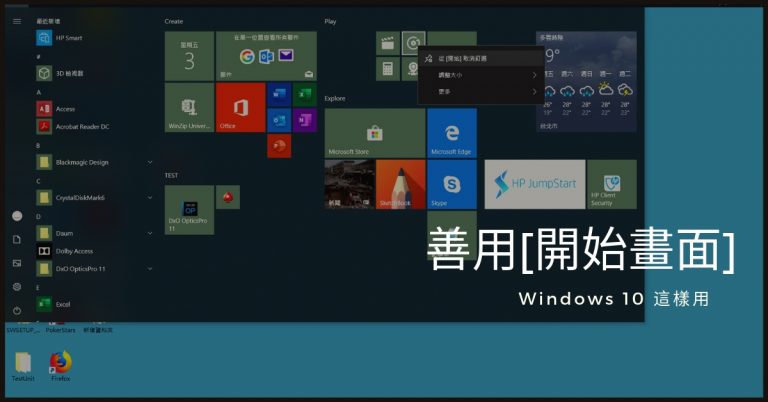Launch HP Smart from the app list
768x402 pixels.
pos(93,38)
